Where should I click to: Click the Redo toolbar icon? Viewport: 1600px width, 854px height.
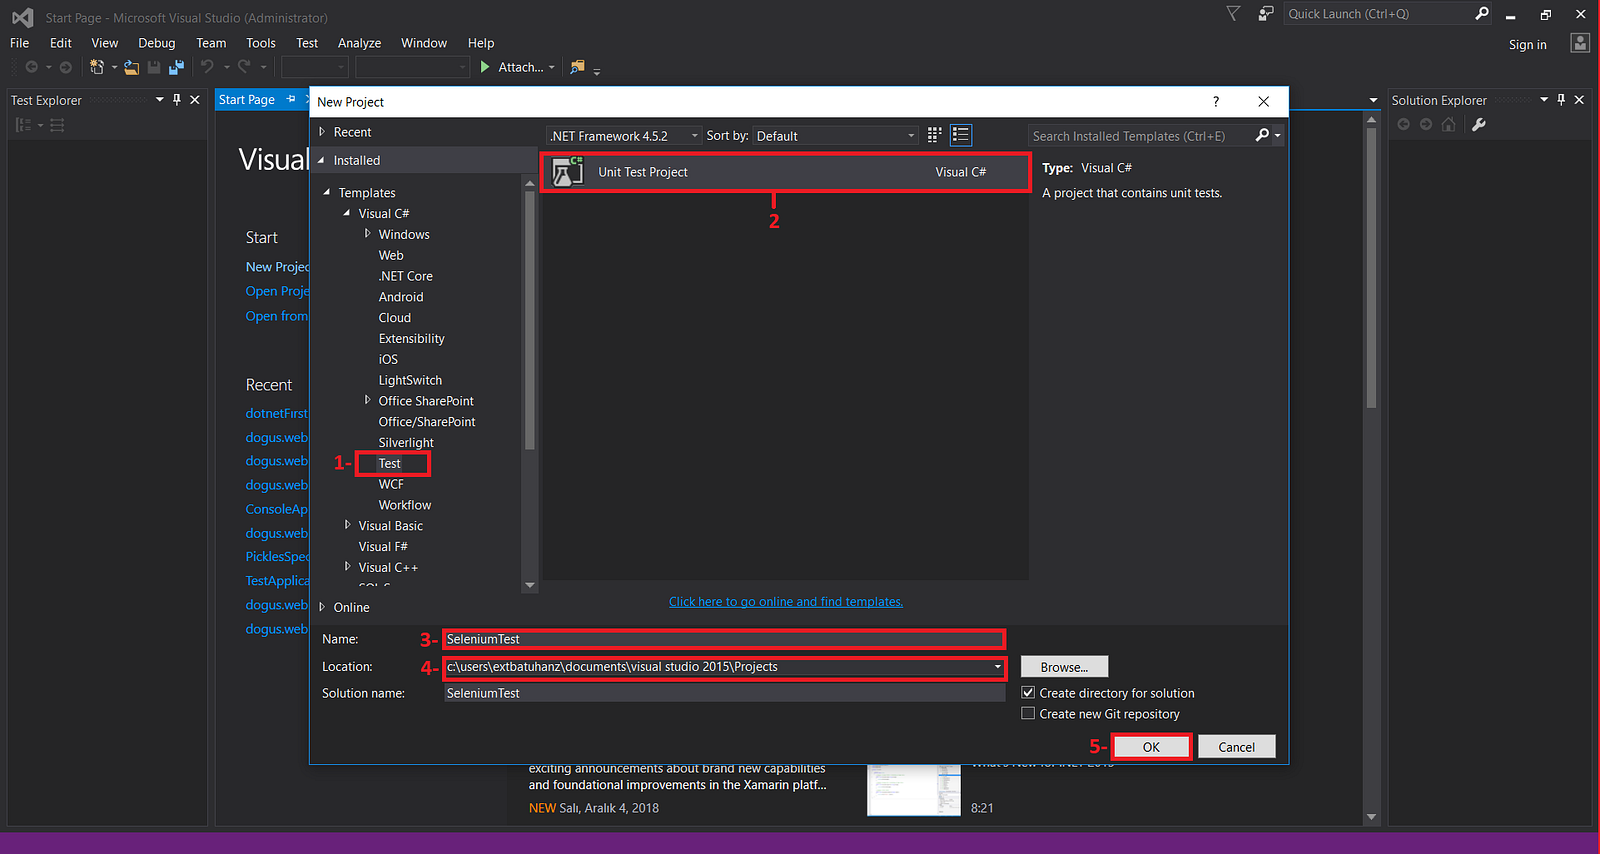pos(244,67)
